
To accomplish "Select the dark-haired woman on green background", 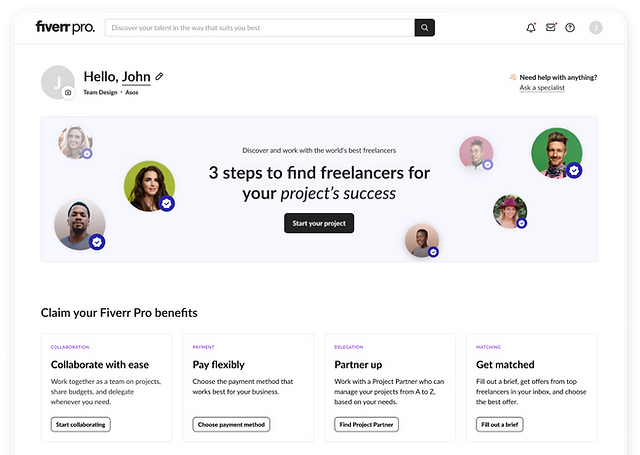I will tap(149, 186).
